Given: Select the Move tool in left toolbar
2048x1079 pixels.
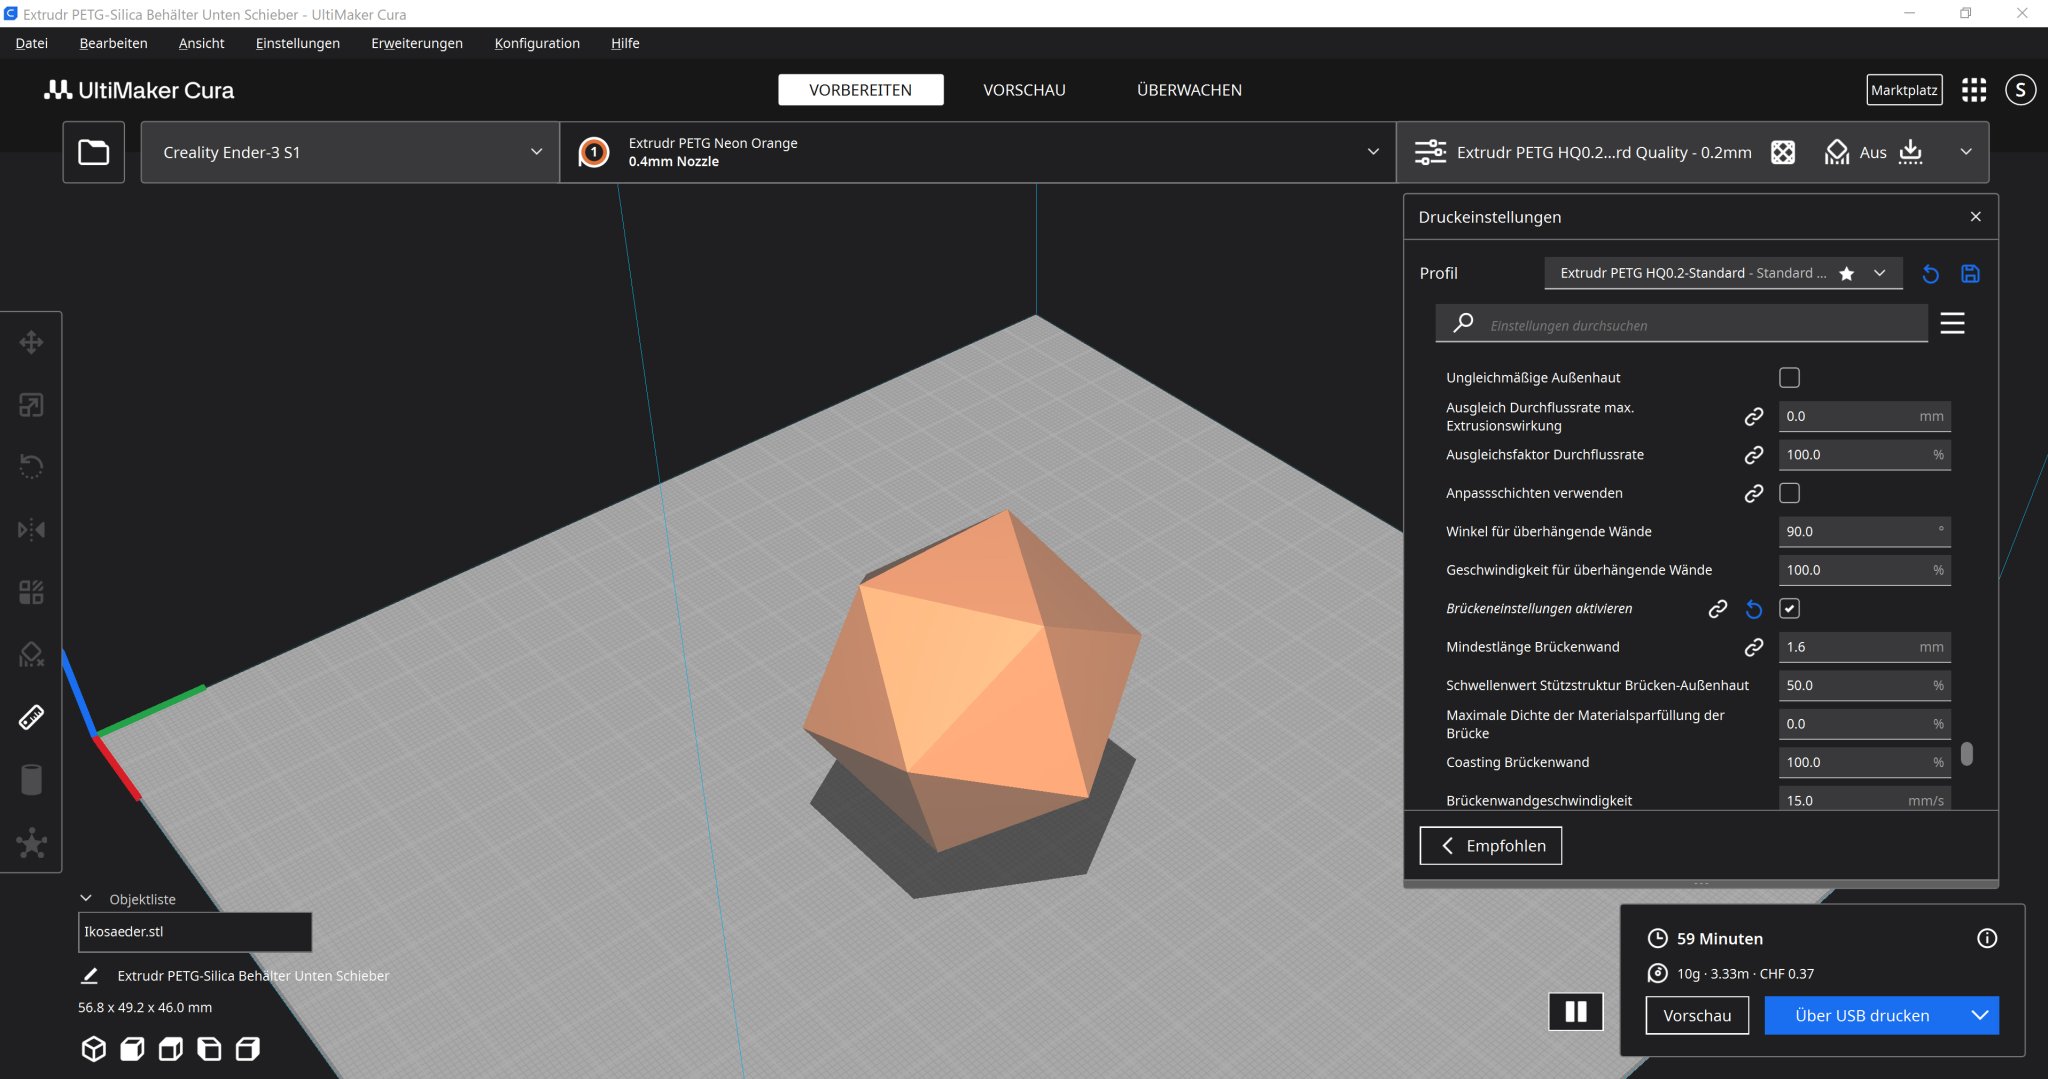Looking at the screenshot, I should (x=31, y=343).
